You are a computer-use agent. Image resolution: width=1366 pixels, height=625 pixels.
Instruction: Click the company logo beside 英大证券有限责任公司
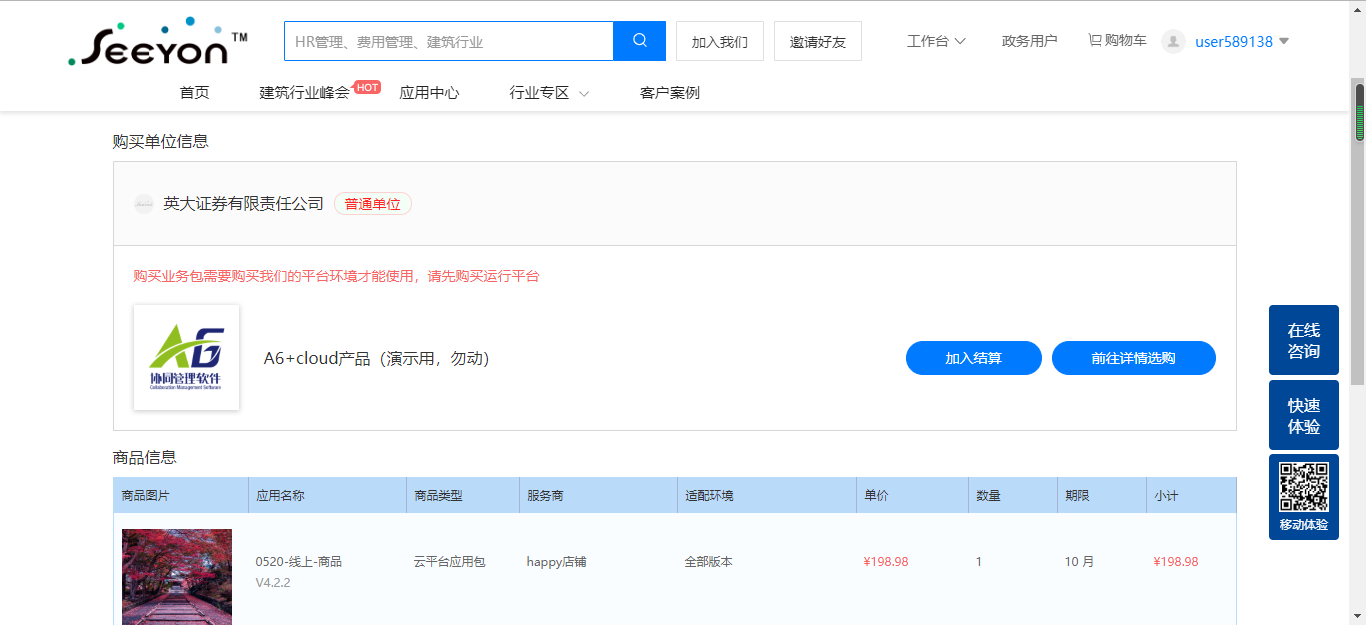tap(144, 204)
